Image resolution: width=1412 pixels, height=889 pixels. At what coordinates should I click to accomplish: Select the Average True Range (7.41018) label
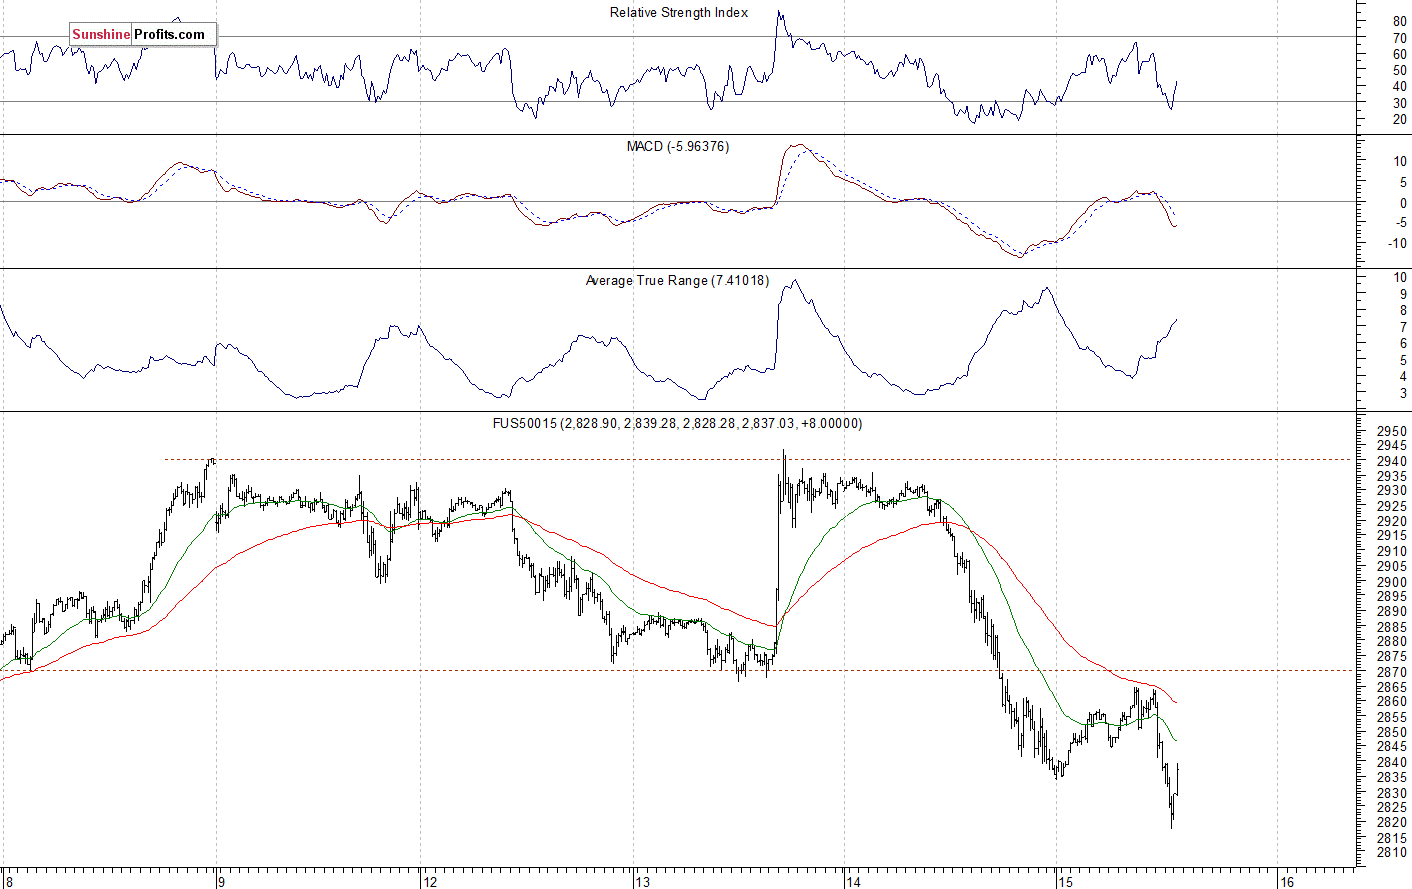pyautogui.click(x=678, y=281)
